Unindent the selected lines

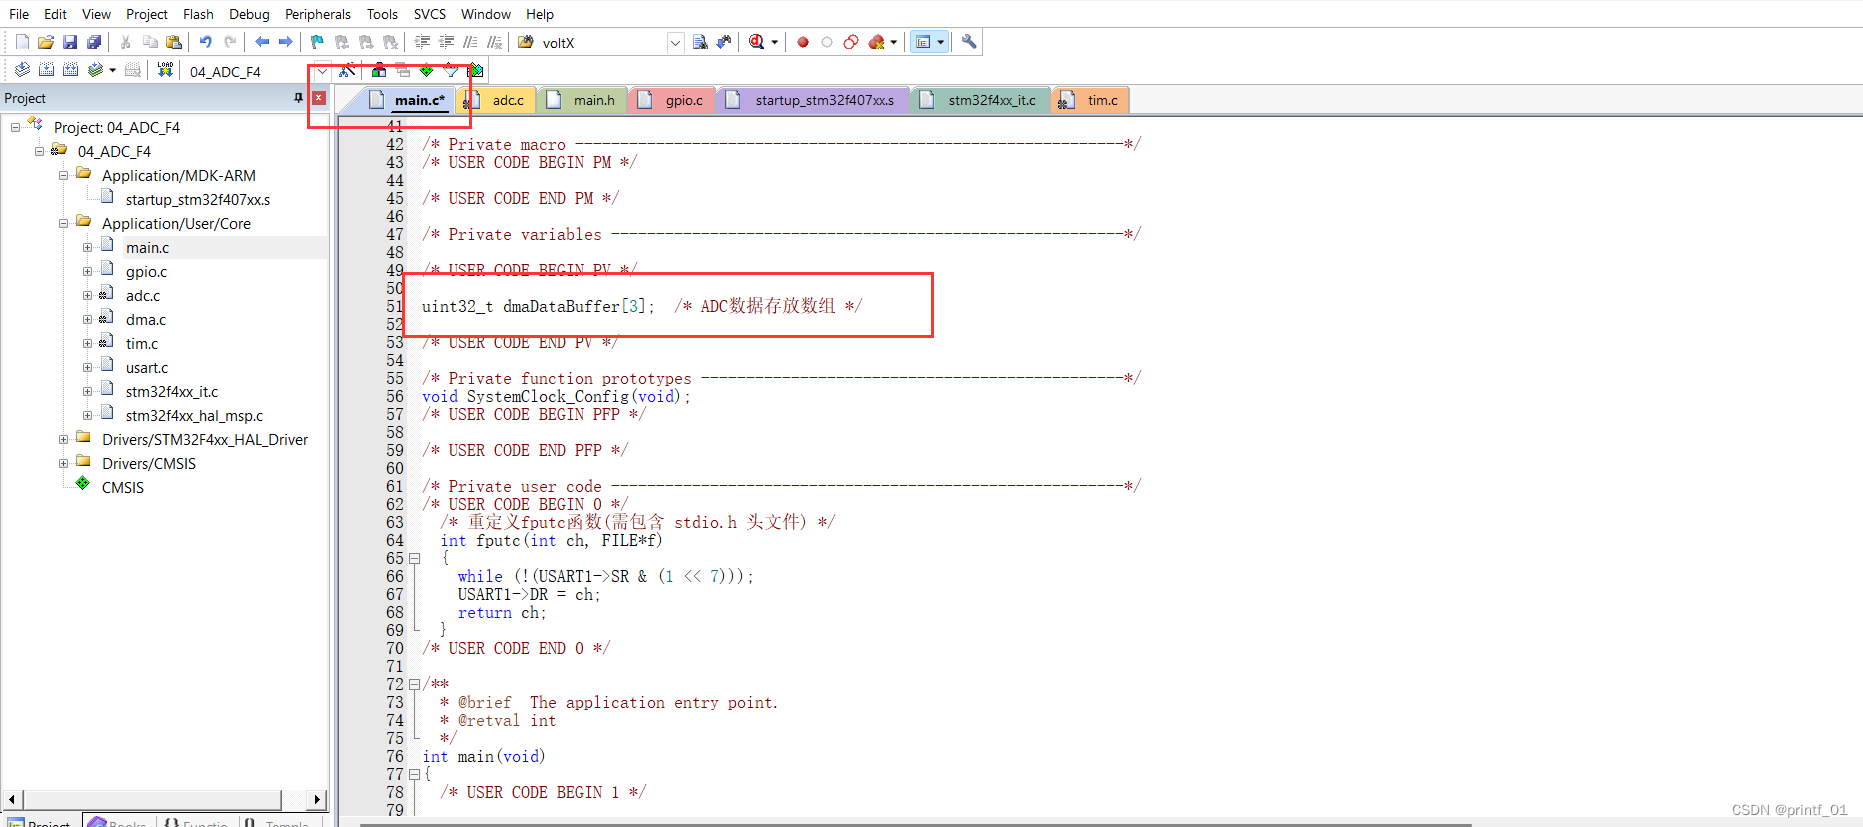coord(447,42)
